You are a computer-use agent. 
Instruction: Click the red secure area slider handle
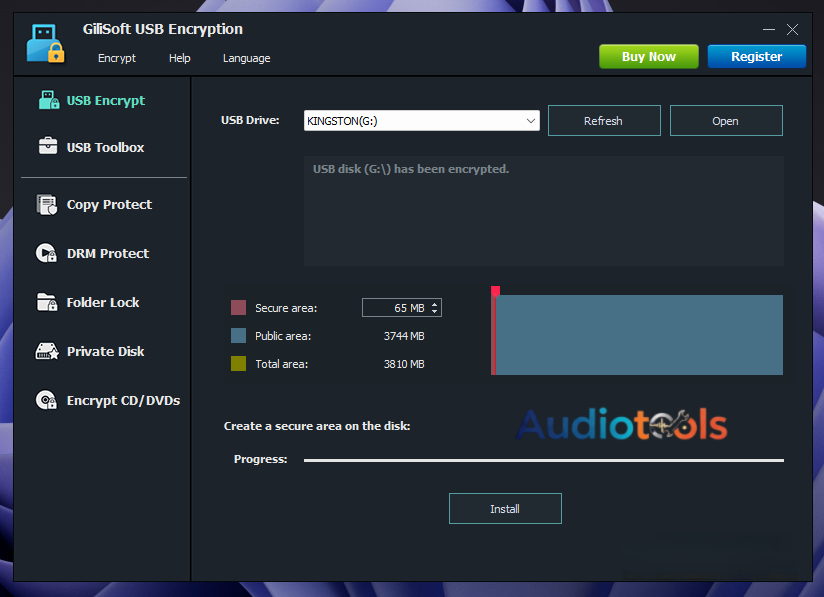495,291
